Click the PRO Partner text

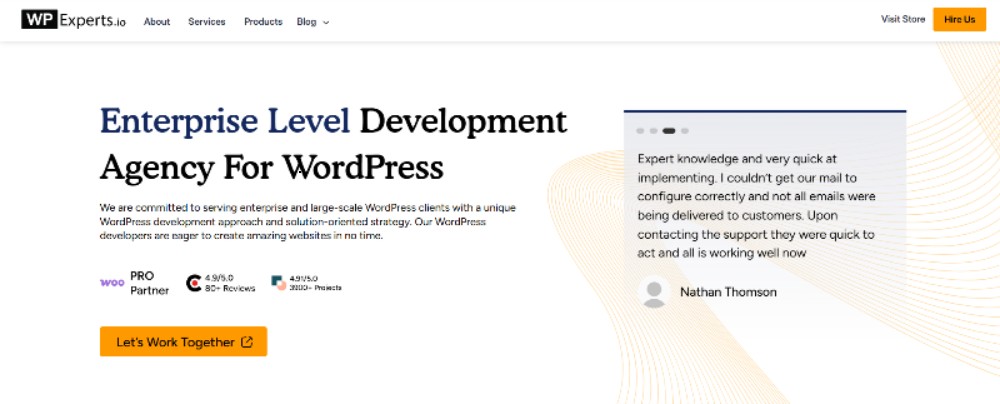[x=150, y=283]
